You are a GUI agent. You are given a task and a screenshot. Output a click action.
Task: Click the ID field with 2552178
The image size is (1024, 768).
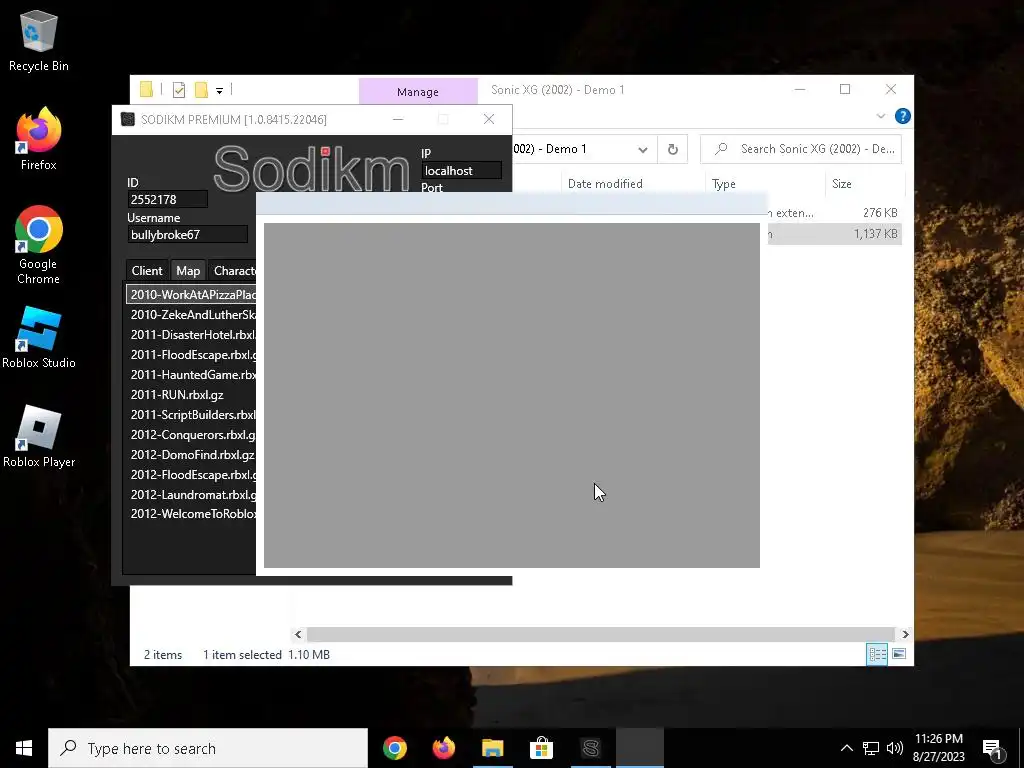coord(168,199)
